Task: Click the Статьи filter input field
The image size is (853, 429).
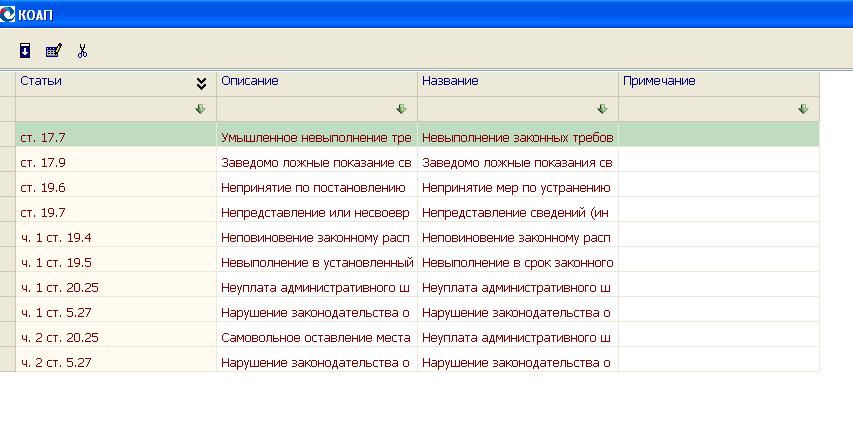Action: [x=116, y=109]
